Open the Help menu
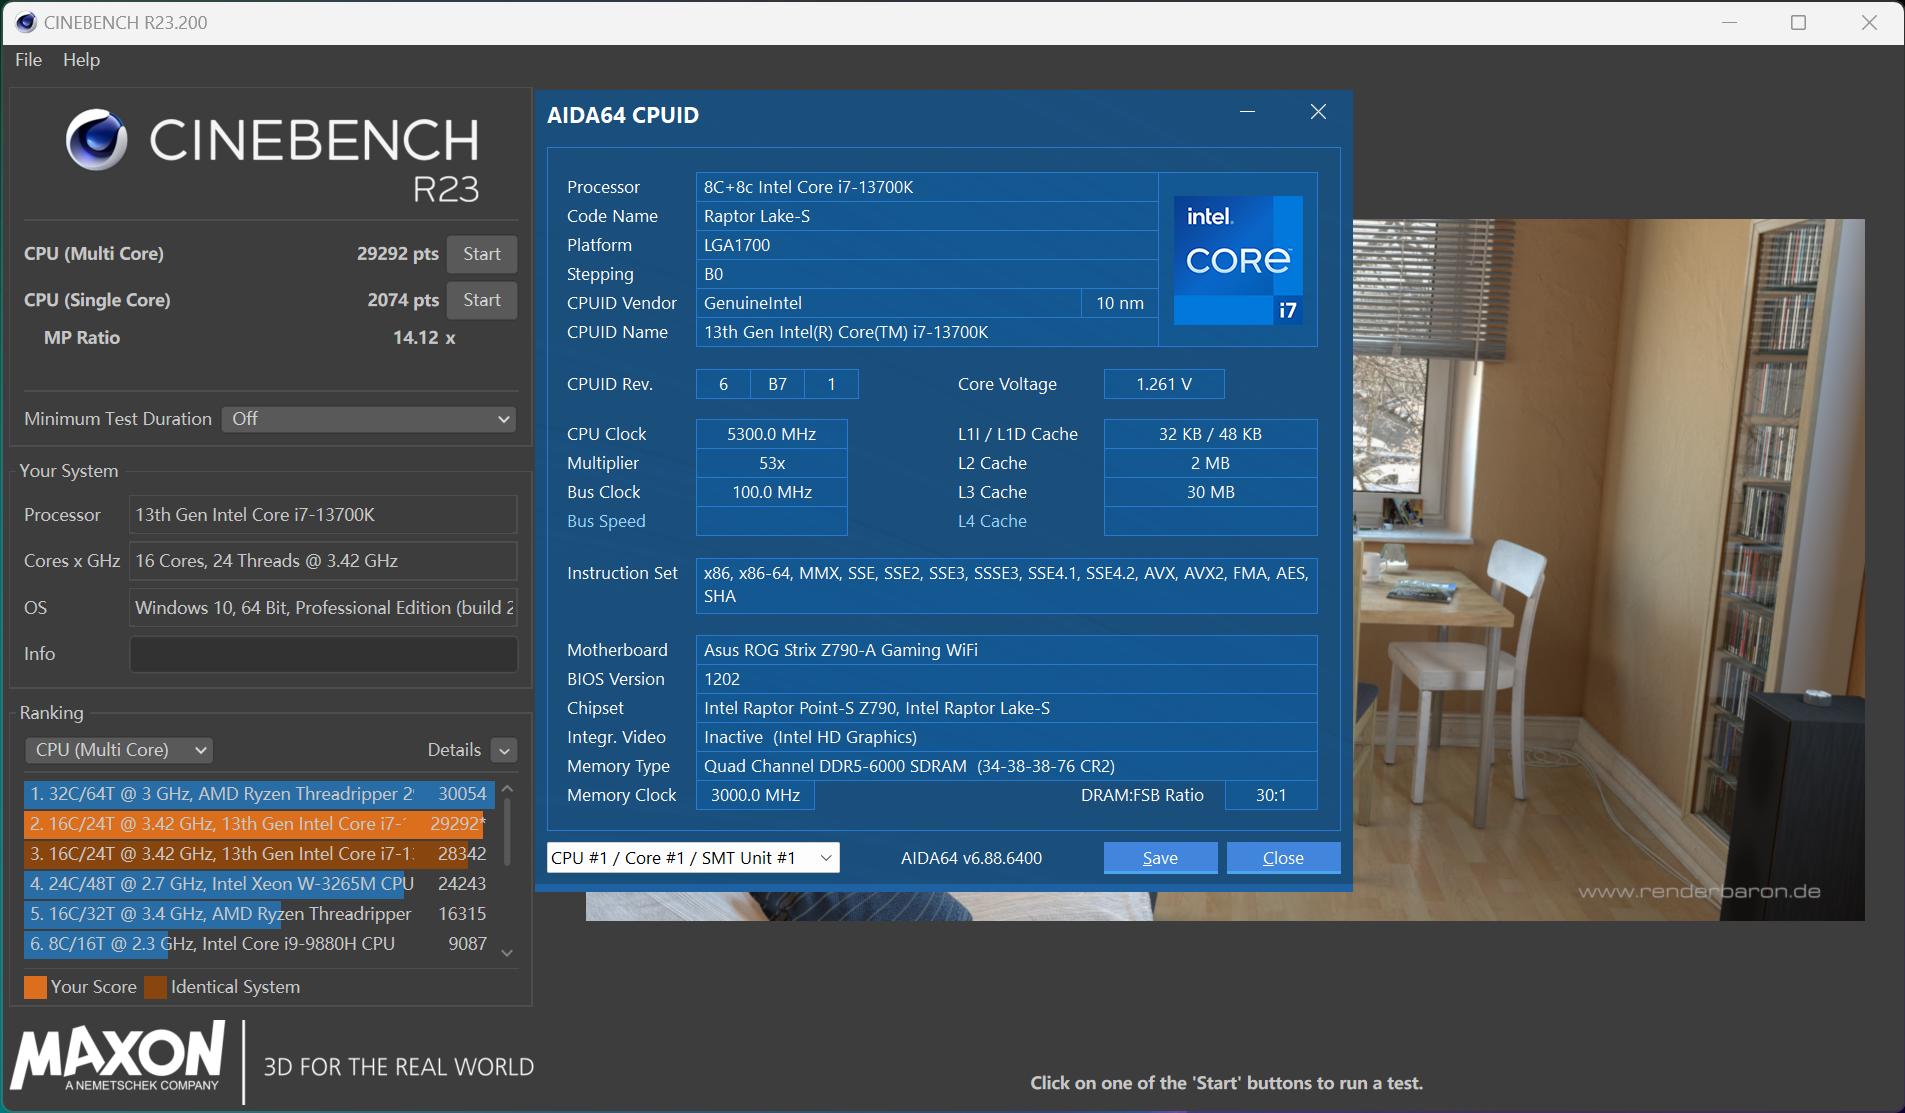1905x1113 pixels. pos(81,60)
